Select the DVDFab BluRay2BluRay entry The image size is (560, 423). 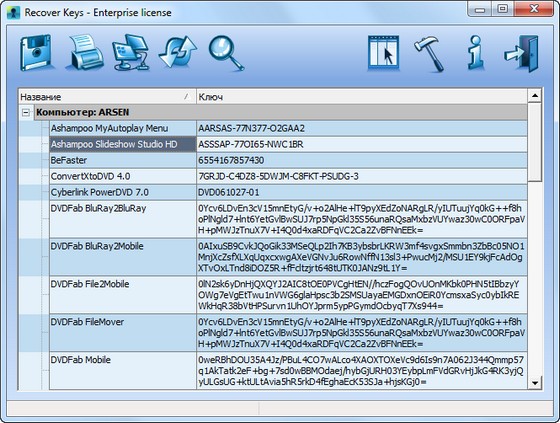[122, 219]
